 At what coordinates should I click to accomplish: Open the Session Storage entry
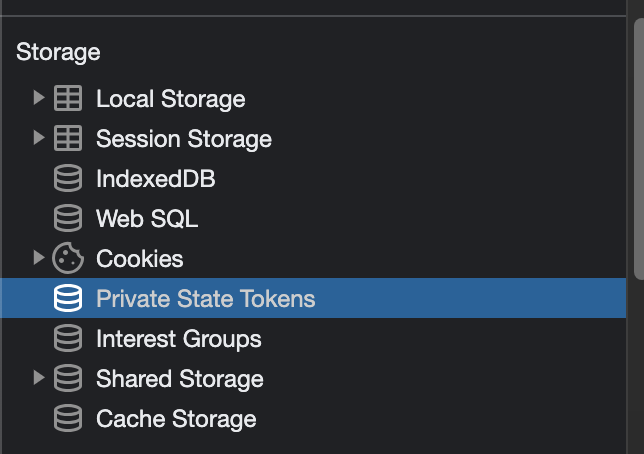tap(183, 139)
